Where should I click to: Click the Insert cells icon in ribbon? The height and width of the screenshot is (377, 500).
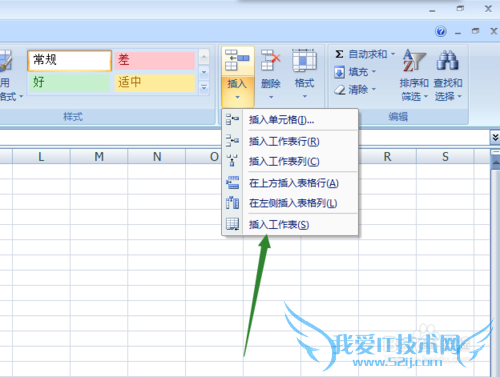coord(237,60)
